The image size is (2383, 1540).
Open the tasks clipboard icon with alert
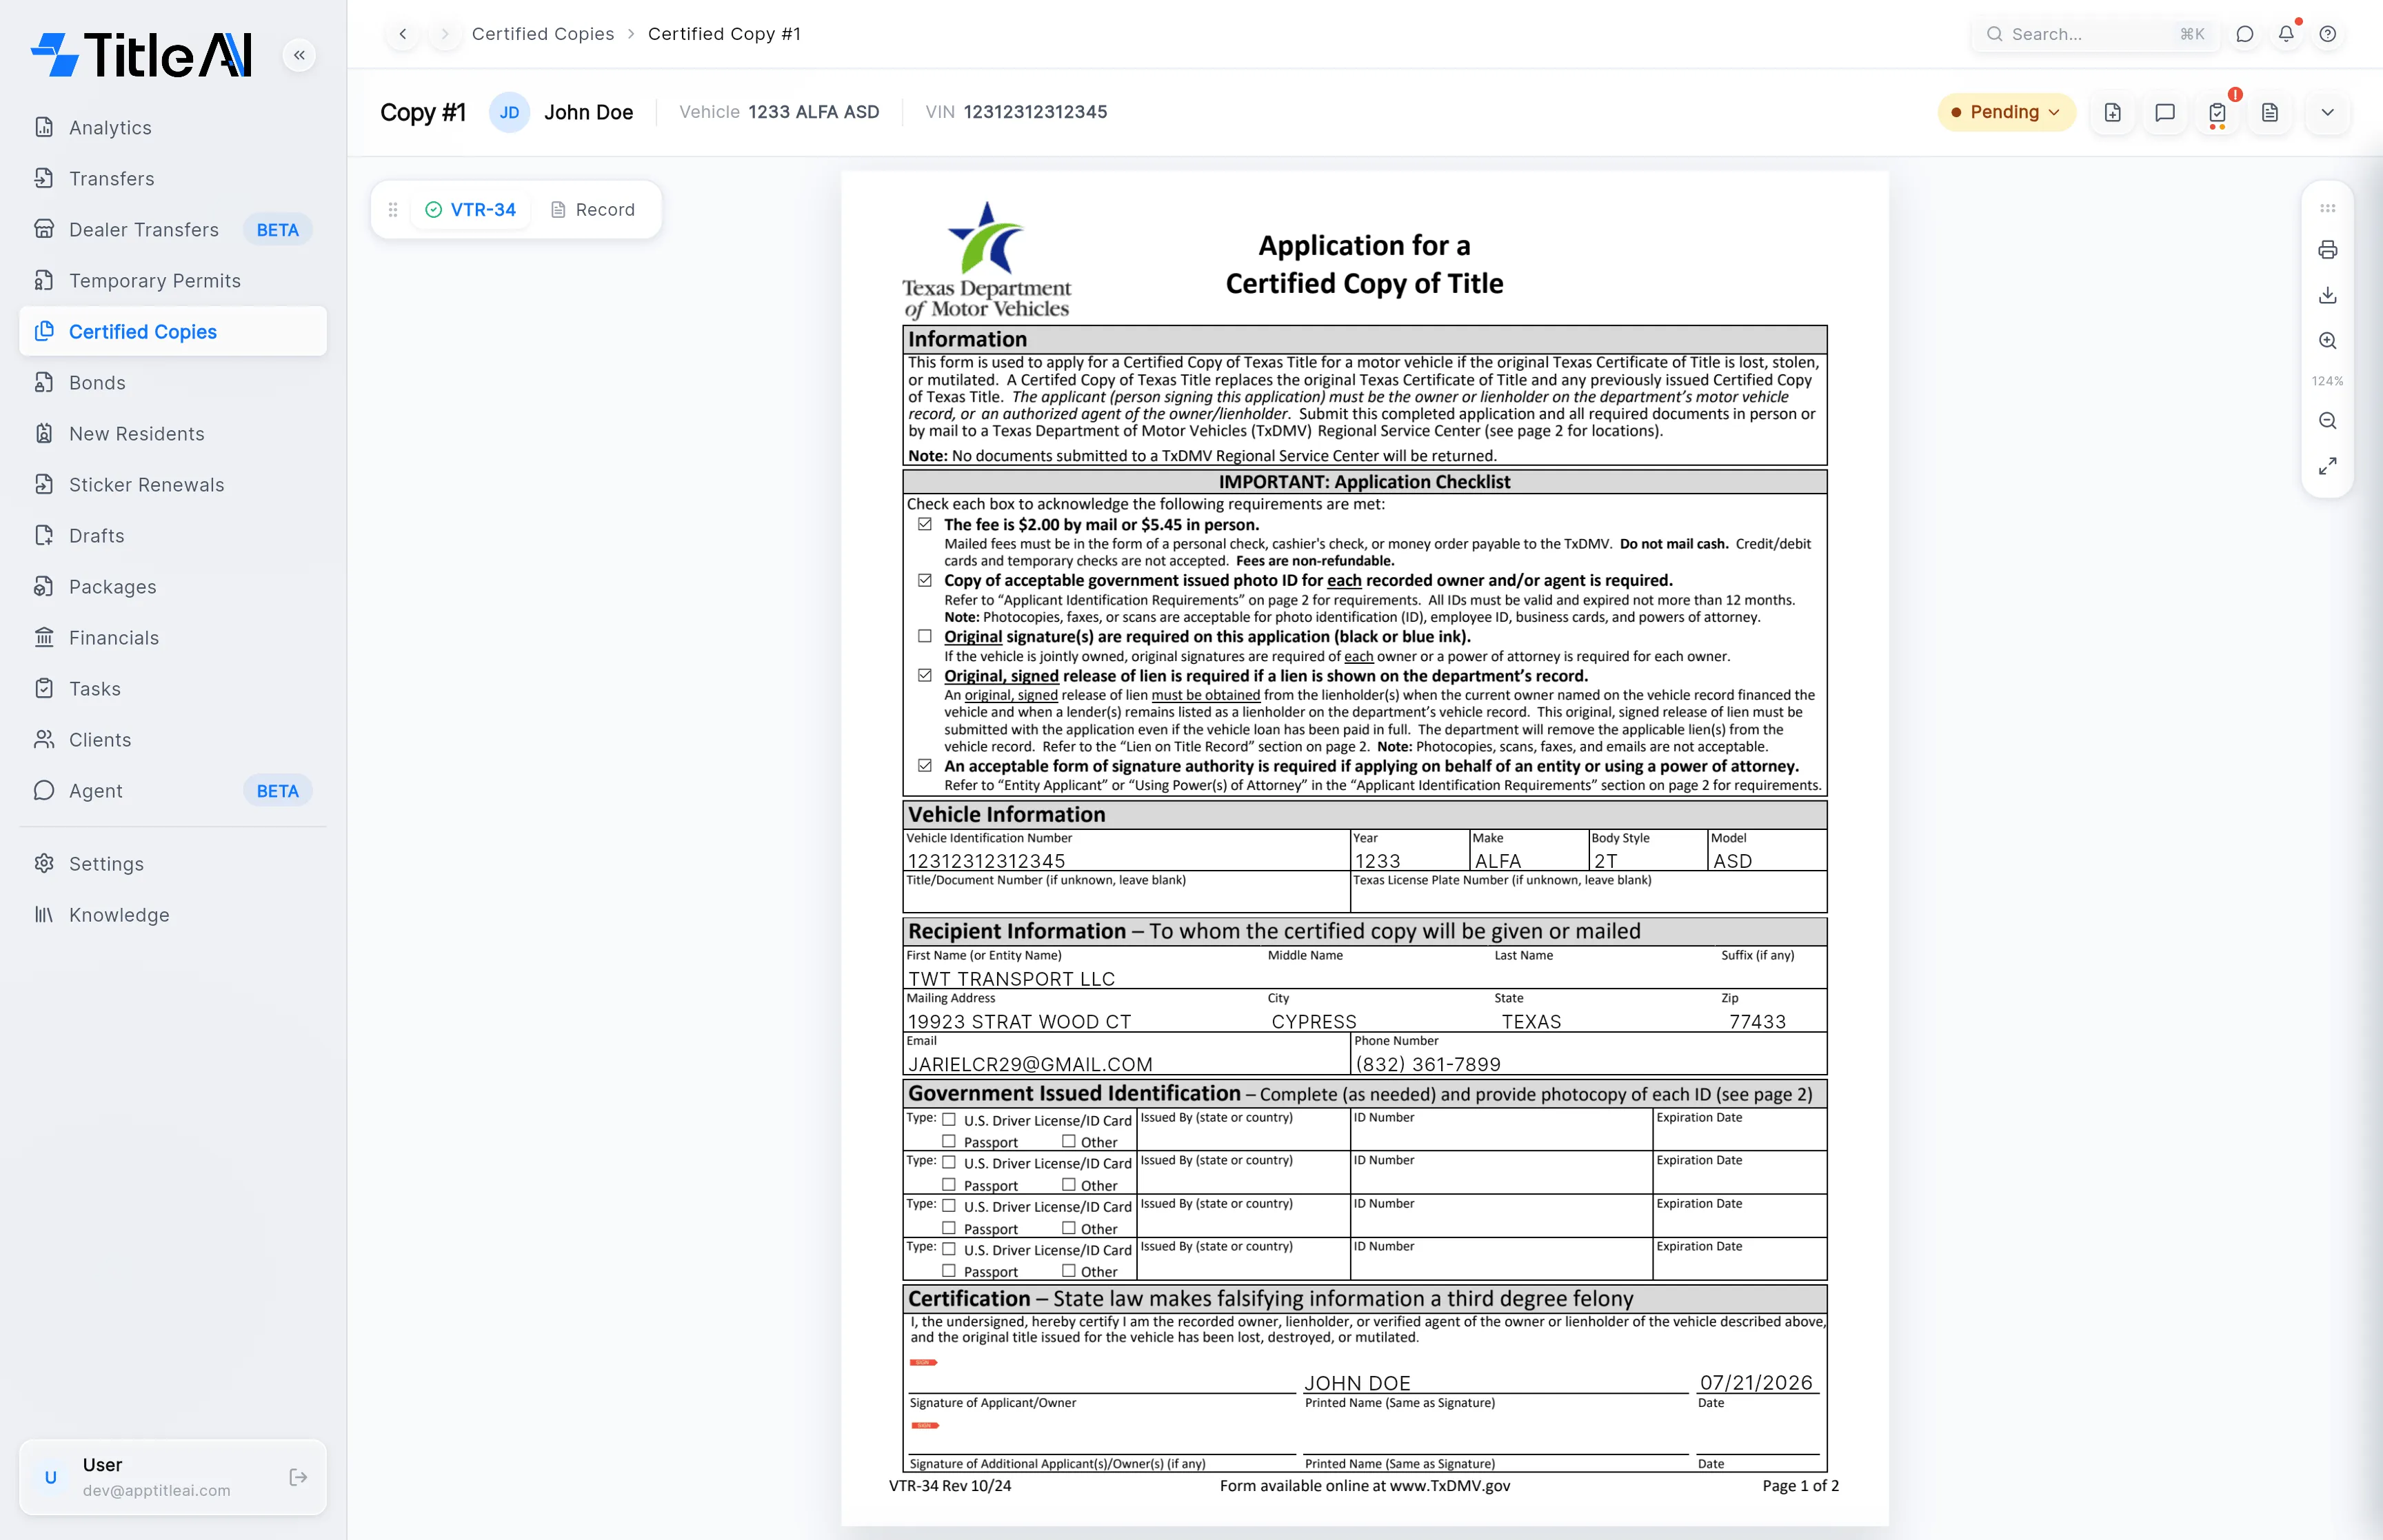pos(2217,112)
